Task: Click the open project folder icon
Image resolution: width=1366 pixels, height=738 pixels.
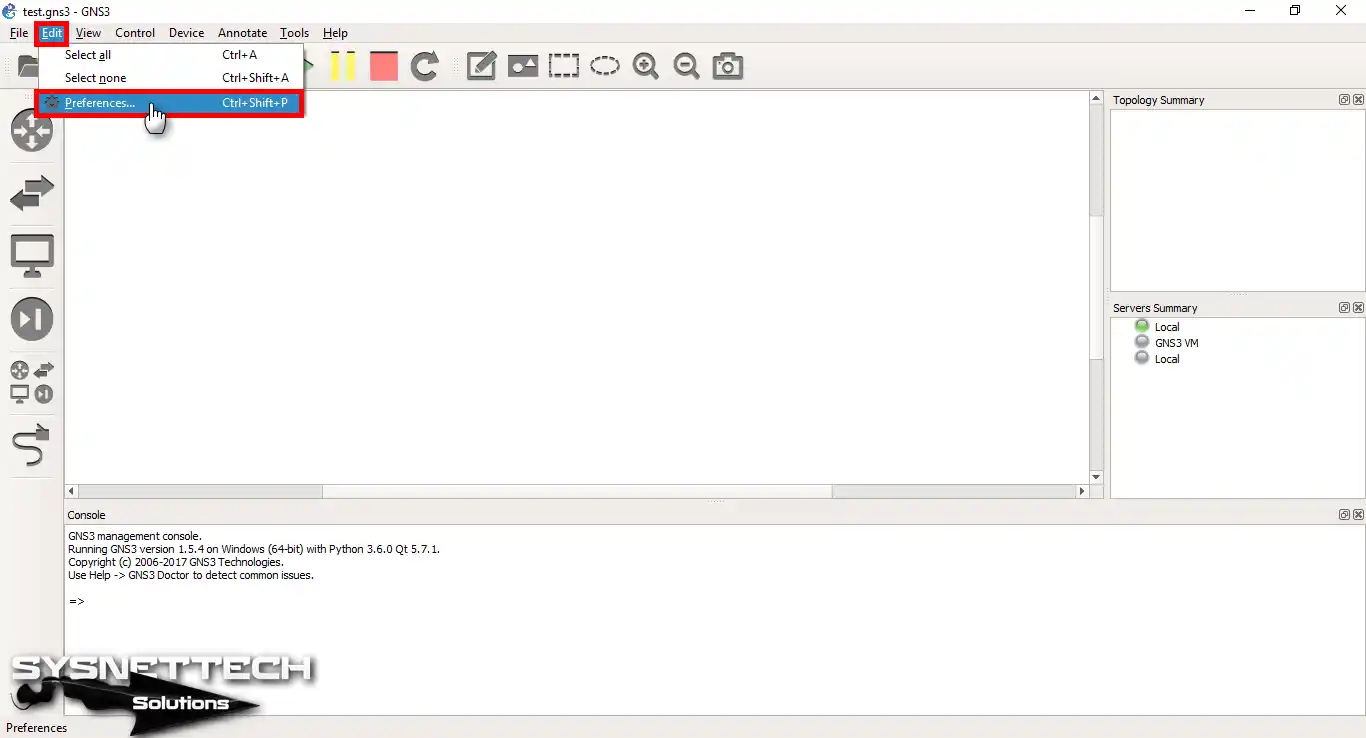Action: point(28,66)
